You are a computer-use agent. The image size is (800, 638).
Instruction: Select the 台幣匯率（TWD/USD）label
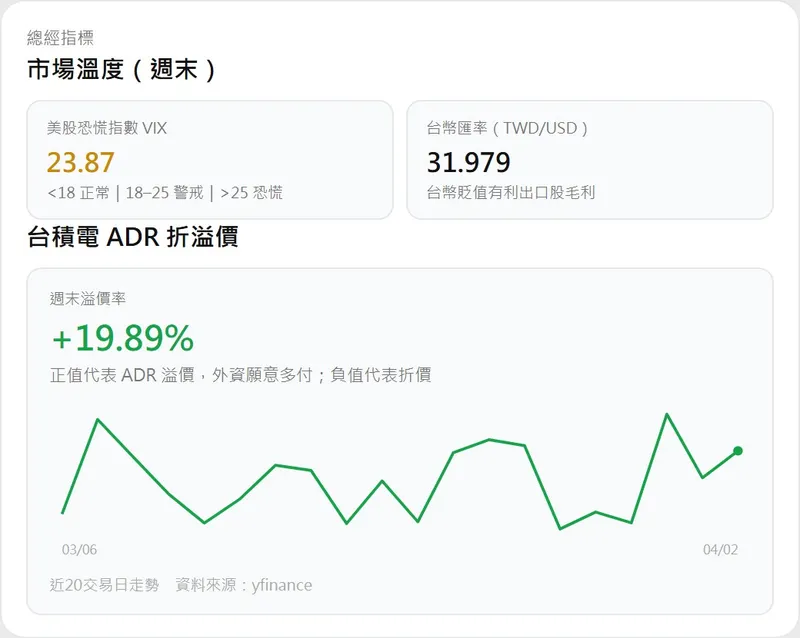pyautogui.click(x=509, y=128)
